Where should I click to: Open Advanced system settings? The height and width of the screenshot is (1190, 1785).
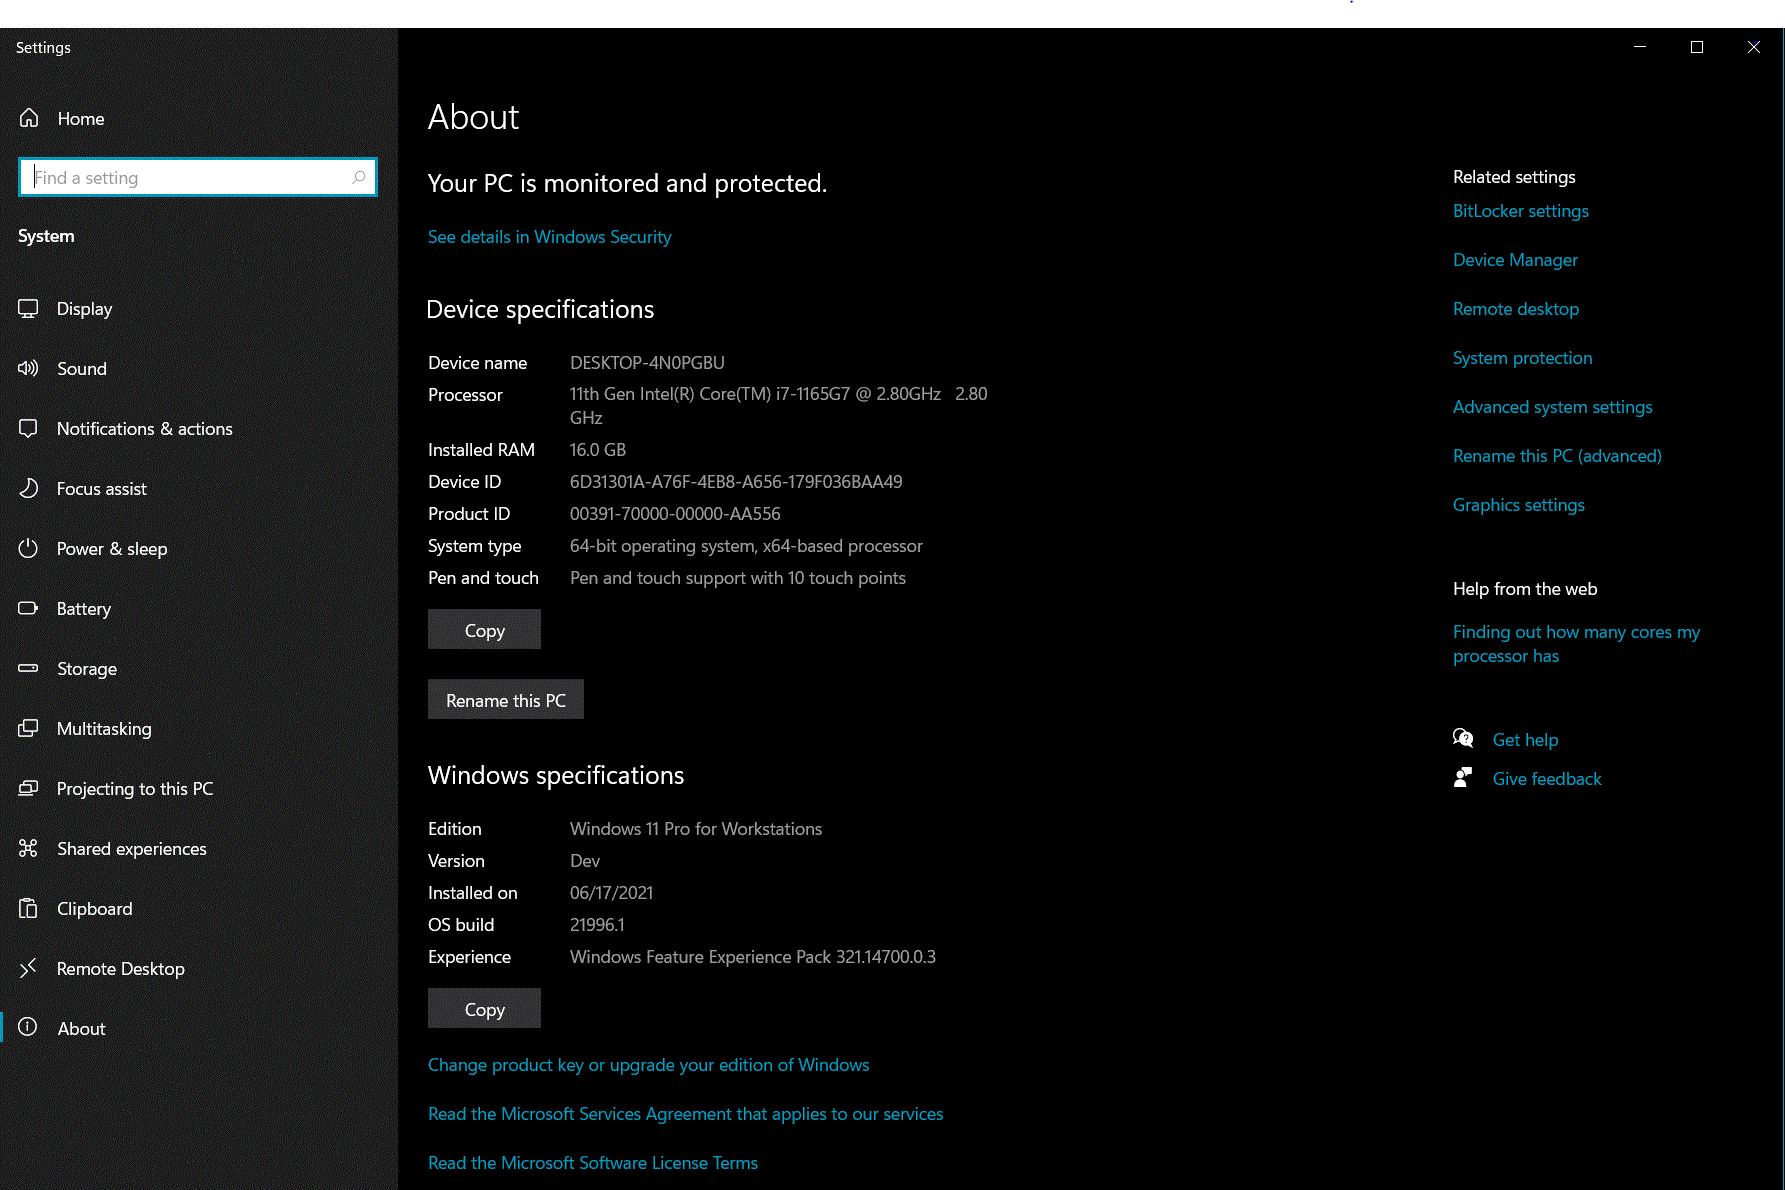pos(1552,407)
